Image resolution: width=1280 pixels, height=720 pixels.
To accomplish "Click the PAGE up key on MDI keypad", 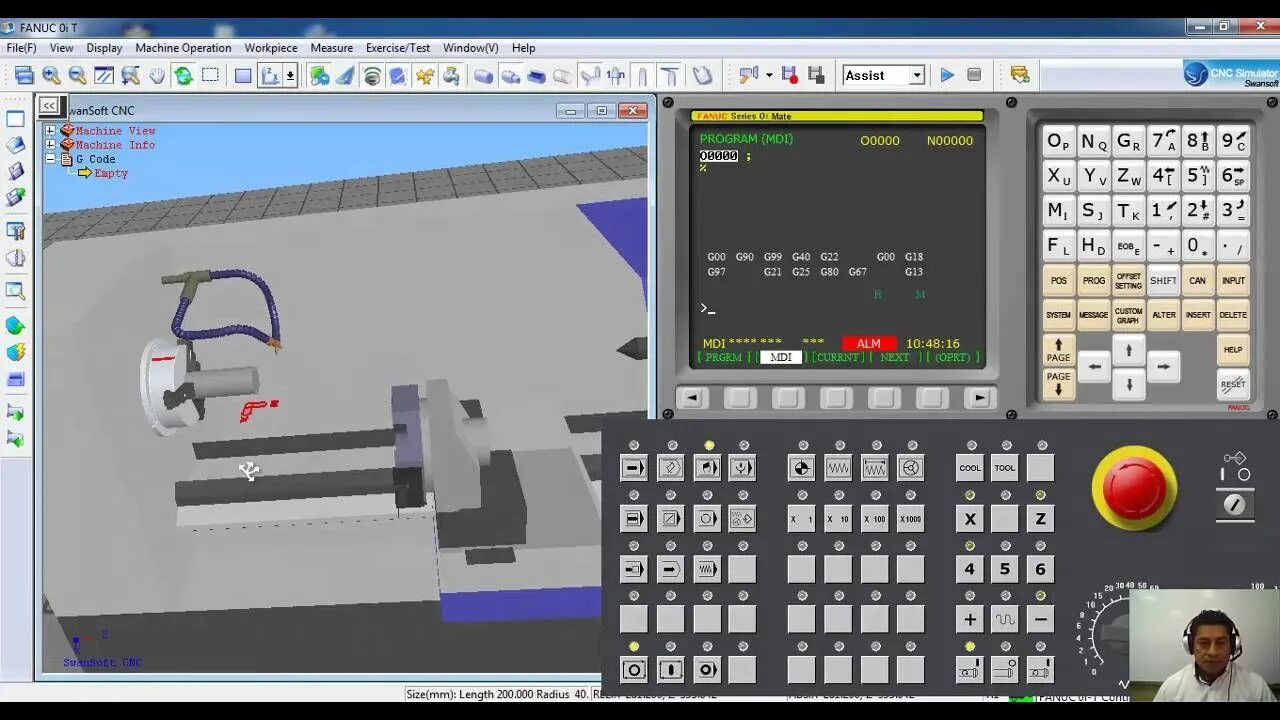I will tap(1059, 350).
